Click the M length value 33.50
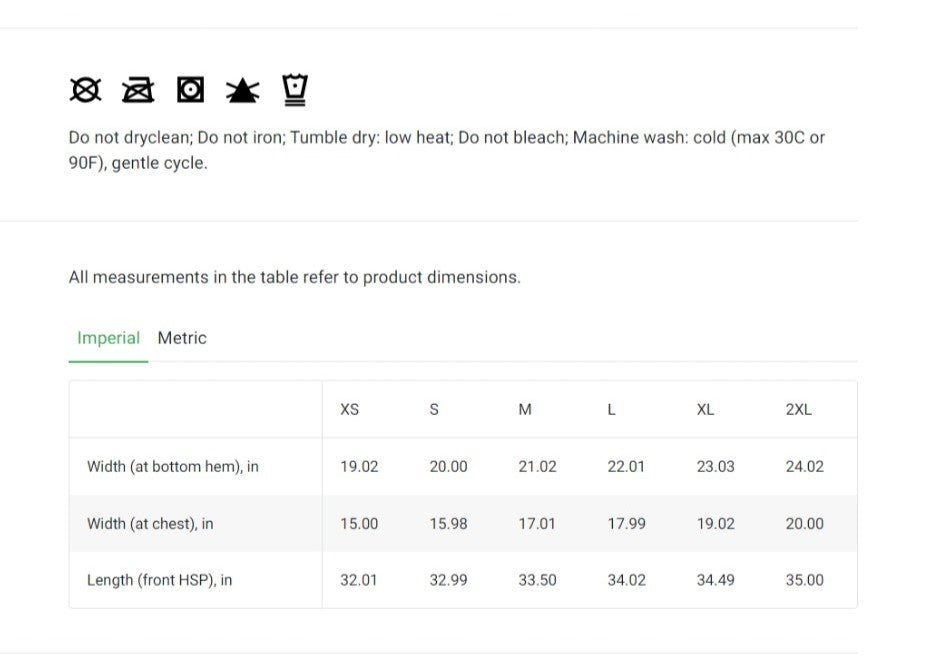The width and height of the screenshot is (936, 671). 537,580
